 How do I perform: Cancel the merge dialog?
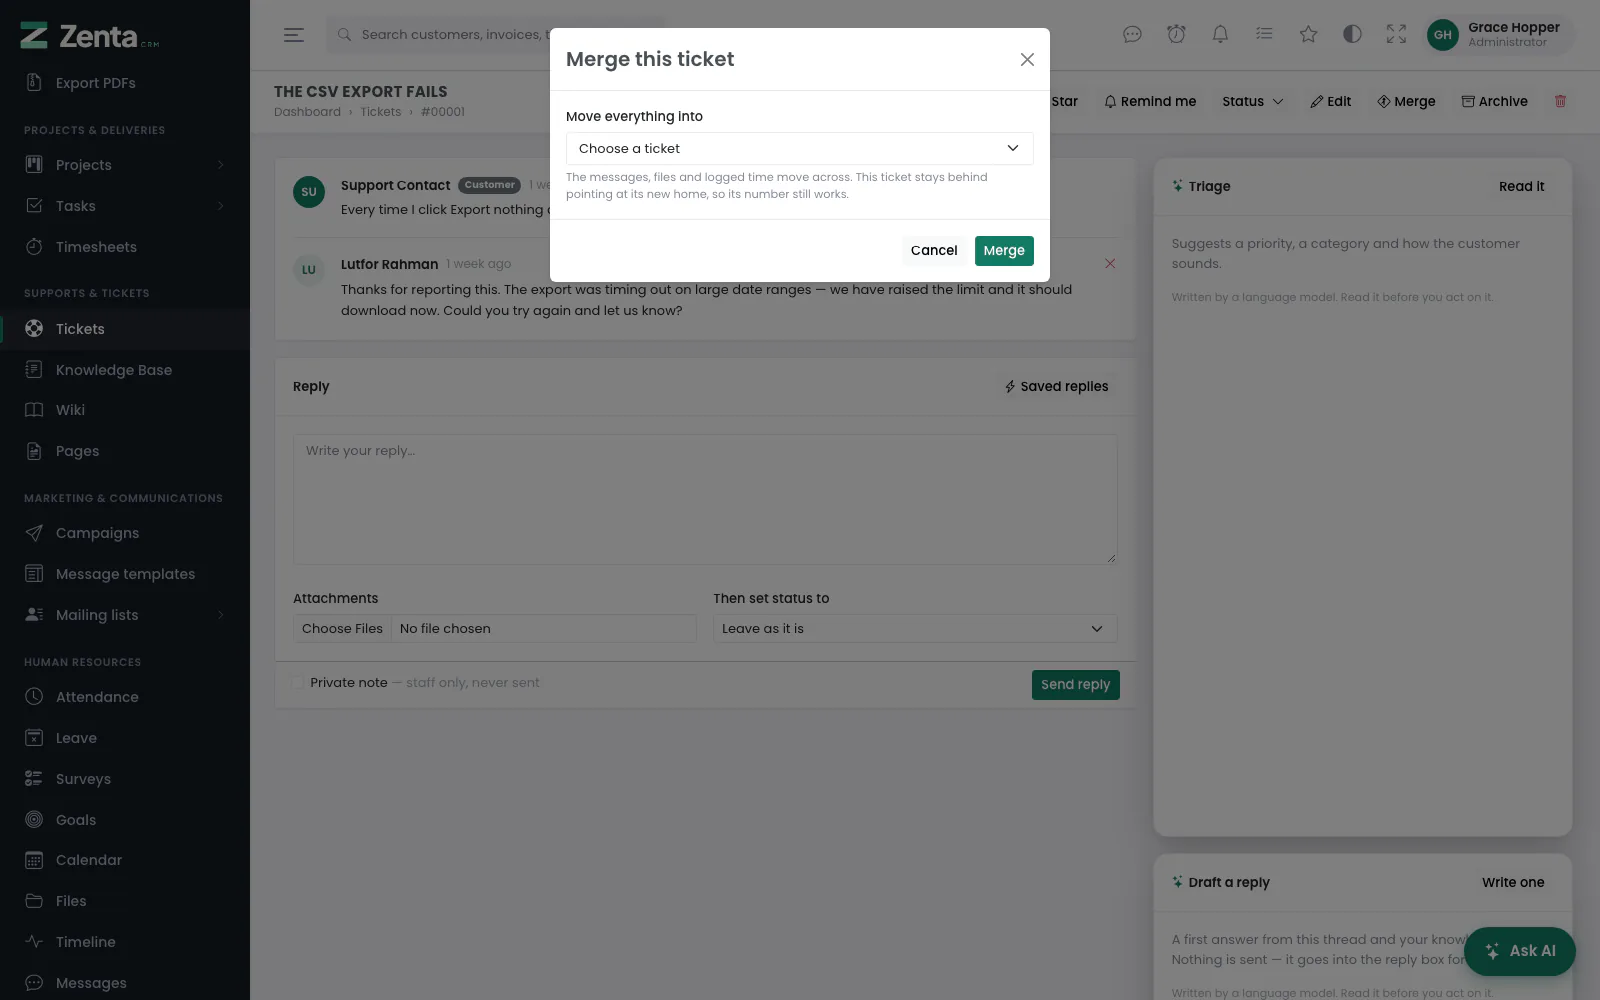click(x=934, y=251)
